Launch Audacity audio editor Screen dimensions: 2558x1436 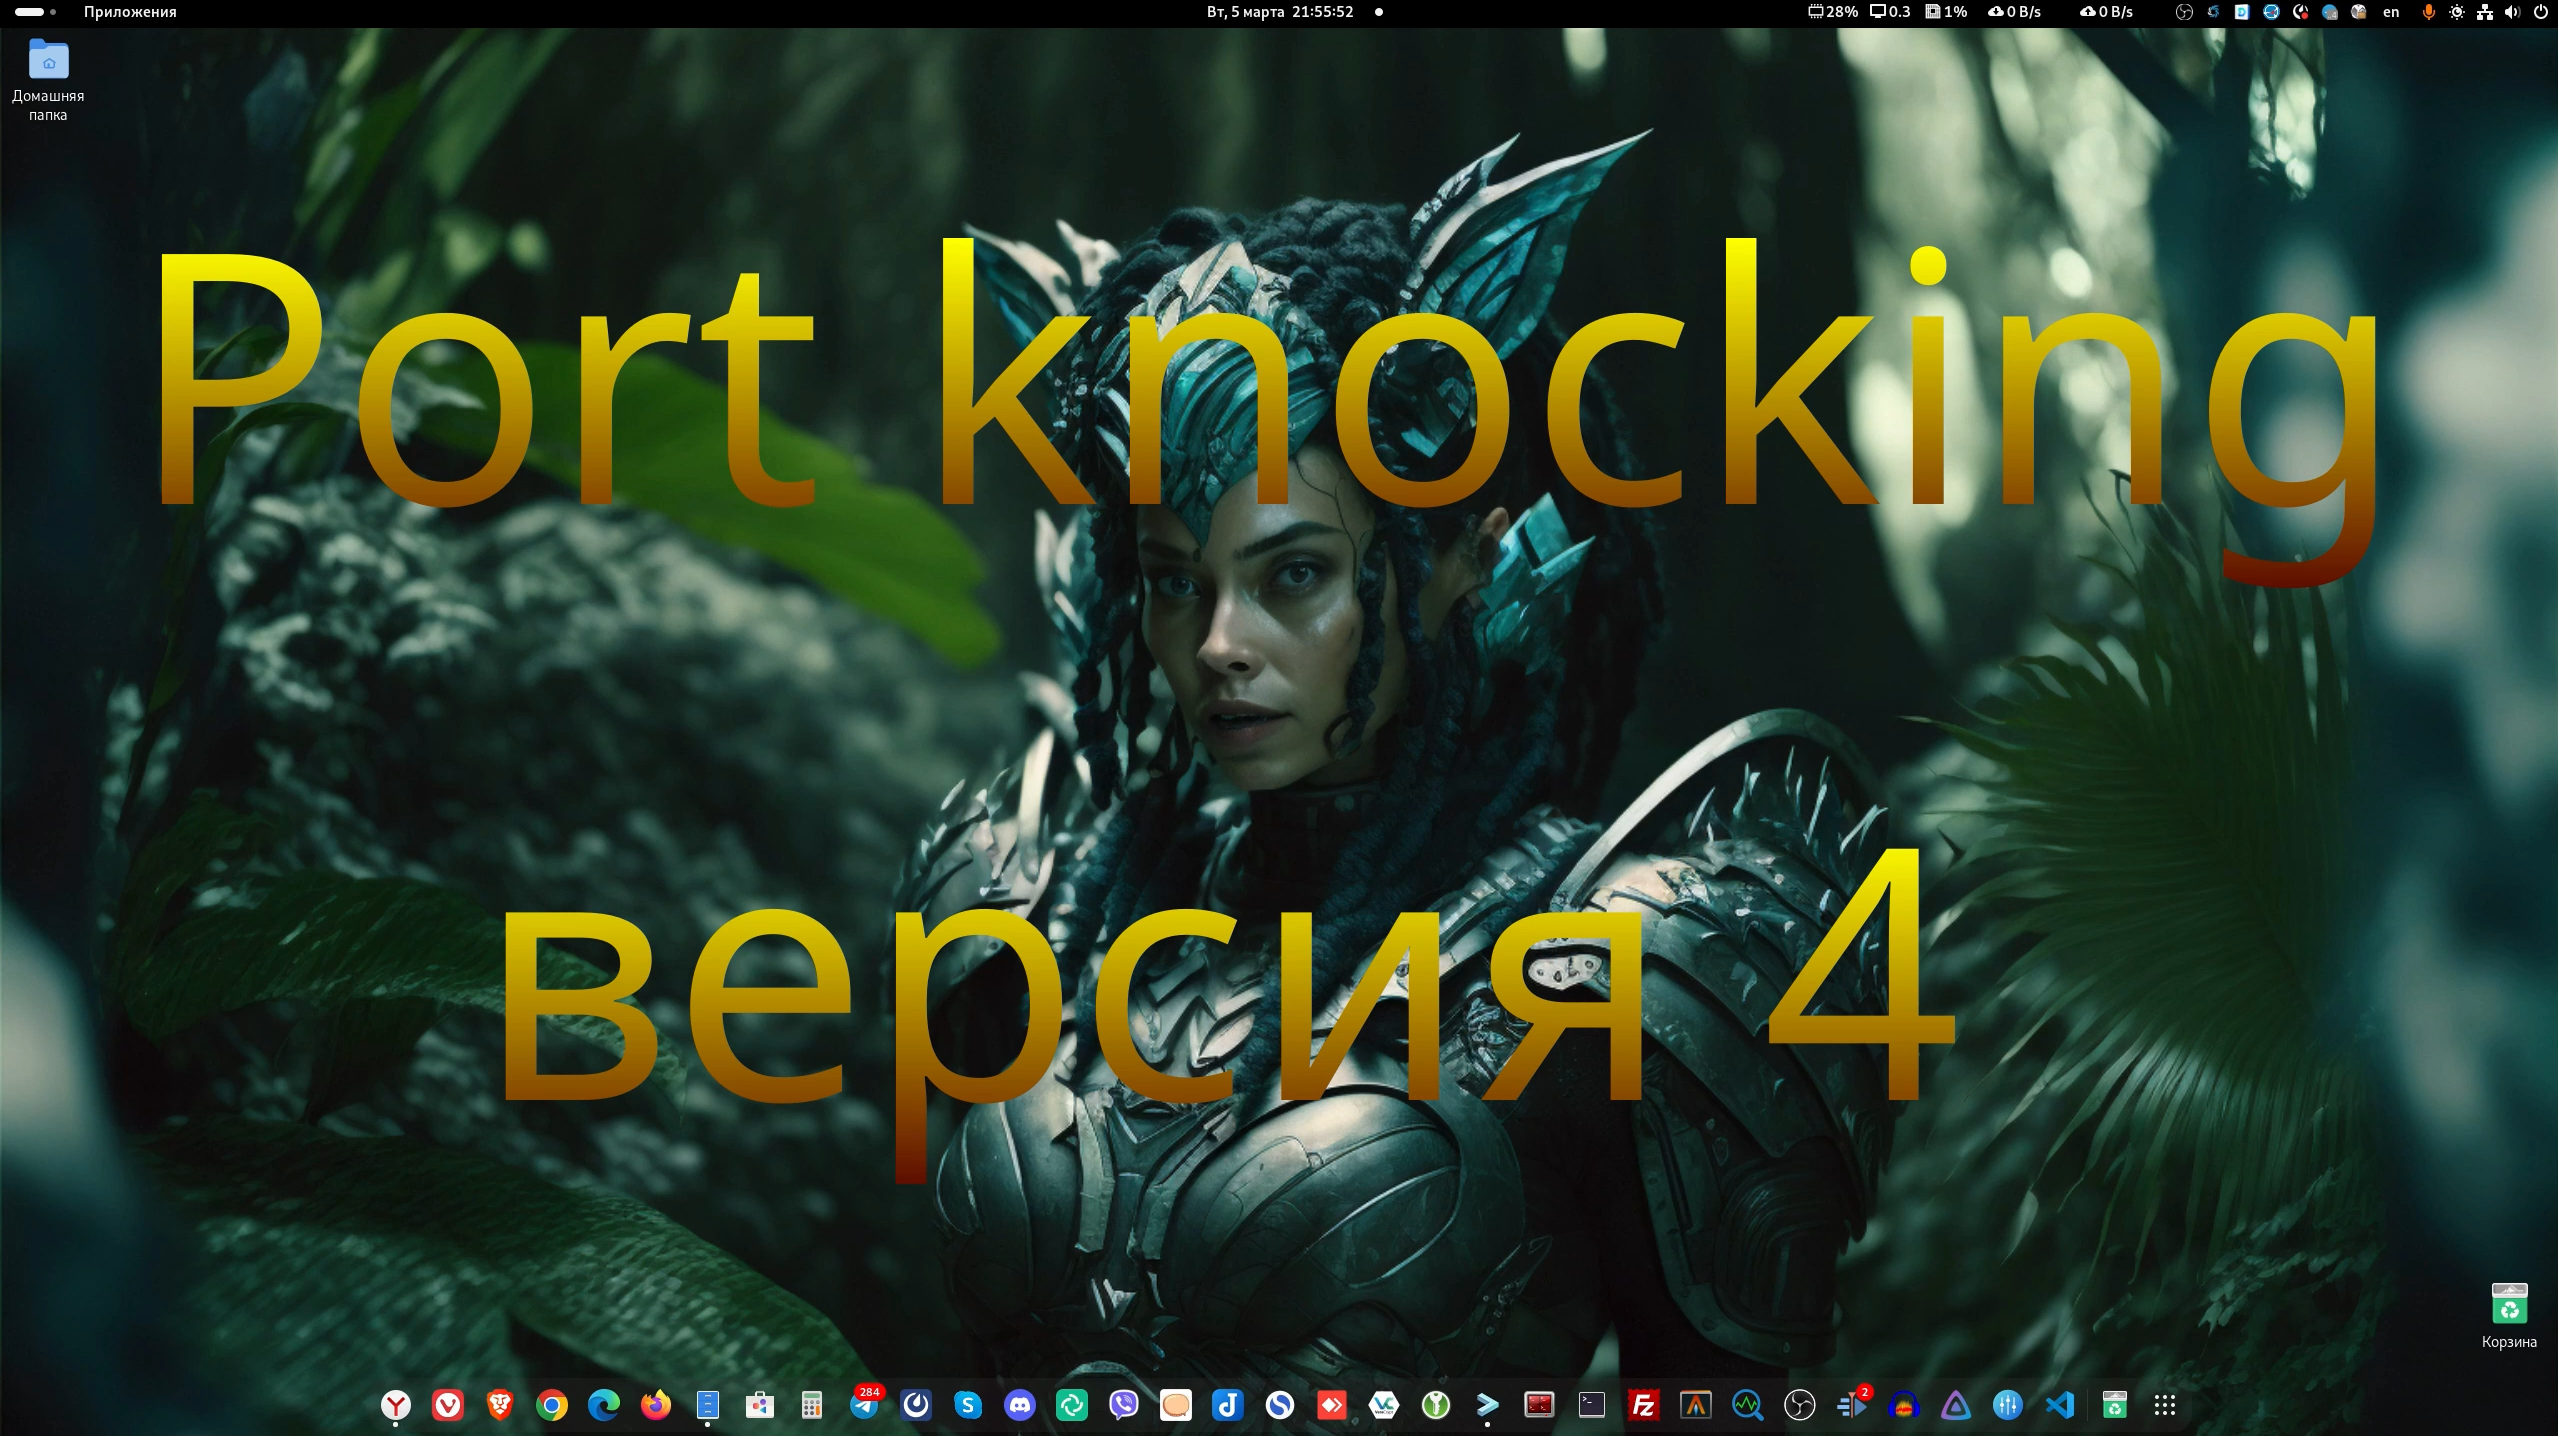tap(1903, 1405)
